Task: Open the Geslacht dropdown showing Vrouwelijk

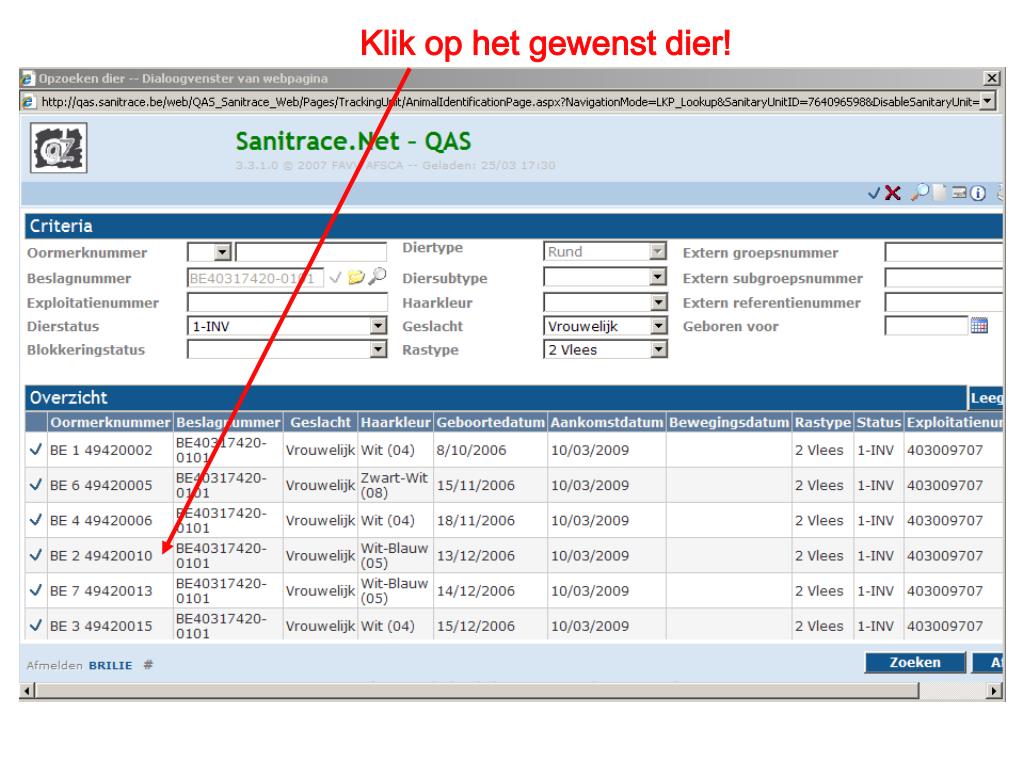Action: (658, 325)
